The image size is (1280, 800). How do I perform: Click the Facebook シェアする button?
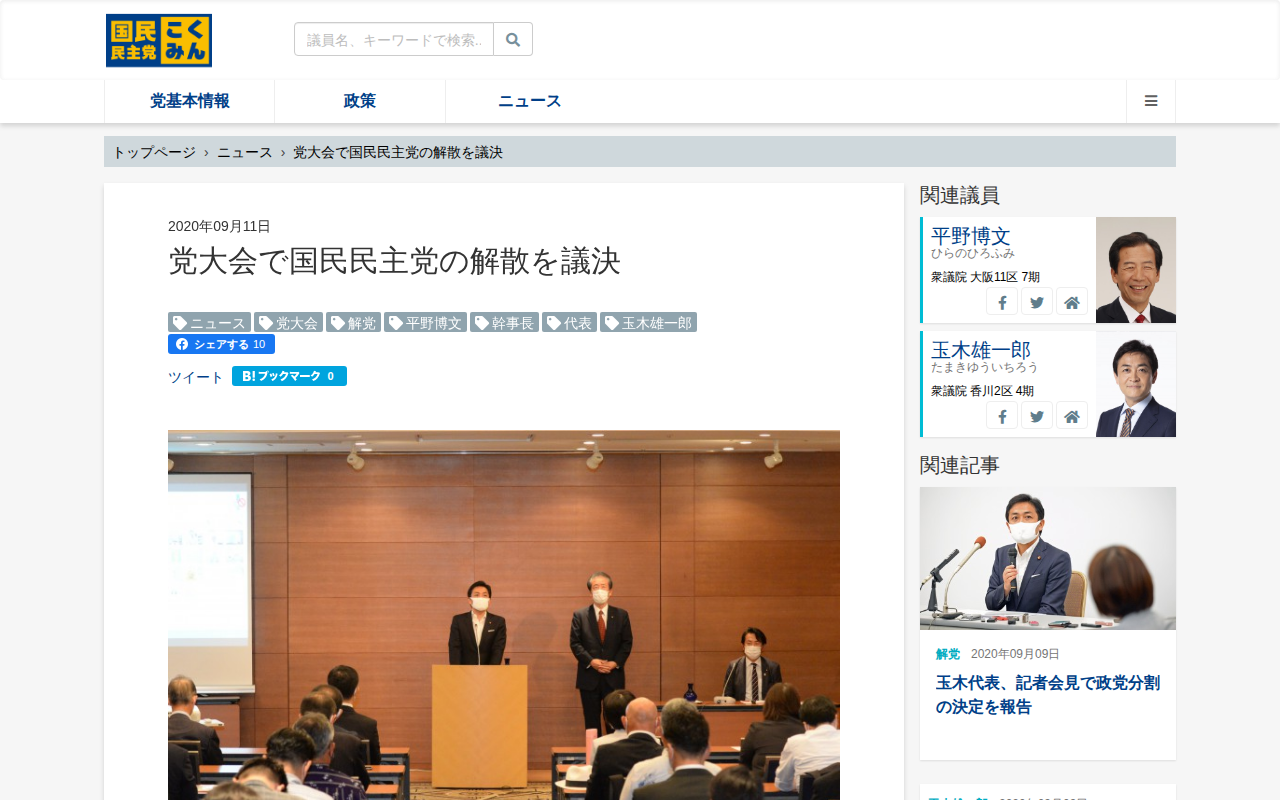tap(221, 344)
